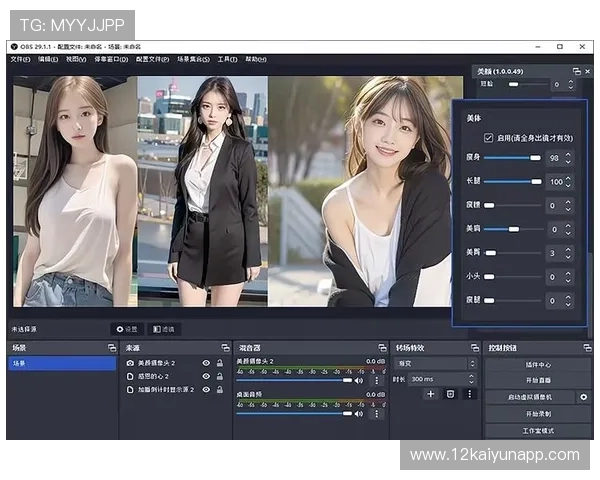Adjust the 时长 300 ms duration stepper
Screen dimensions: 600x480
point(472,379)
